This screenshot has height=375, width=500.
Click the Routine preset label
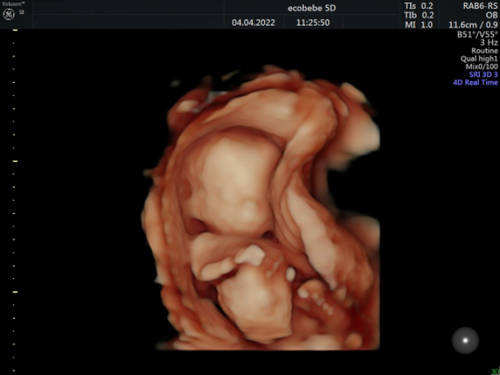click(484, 51)
